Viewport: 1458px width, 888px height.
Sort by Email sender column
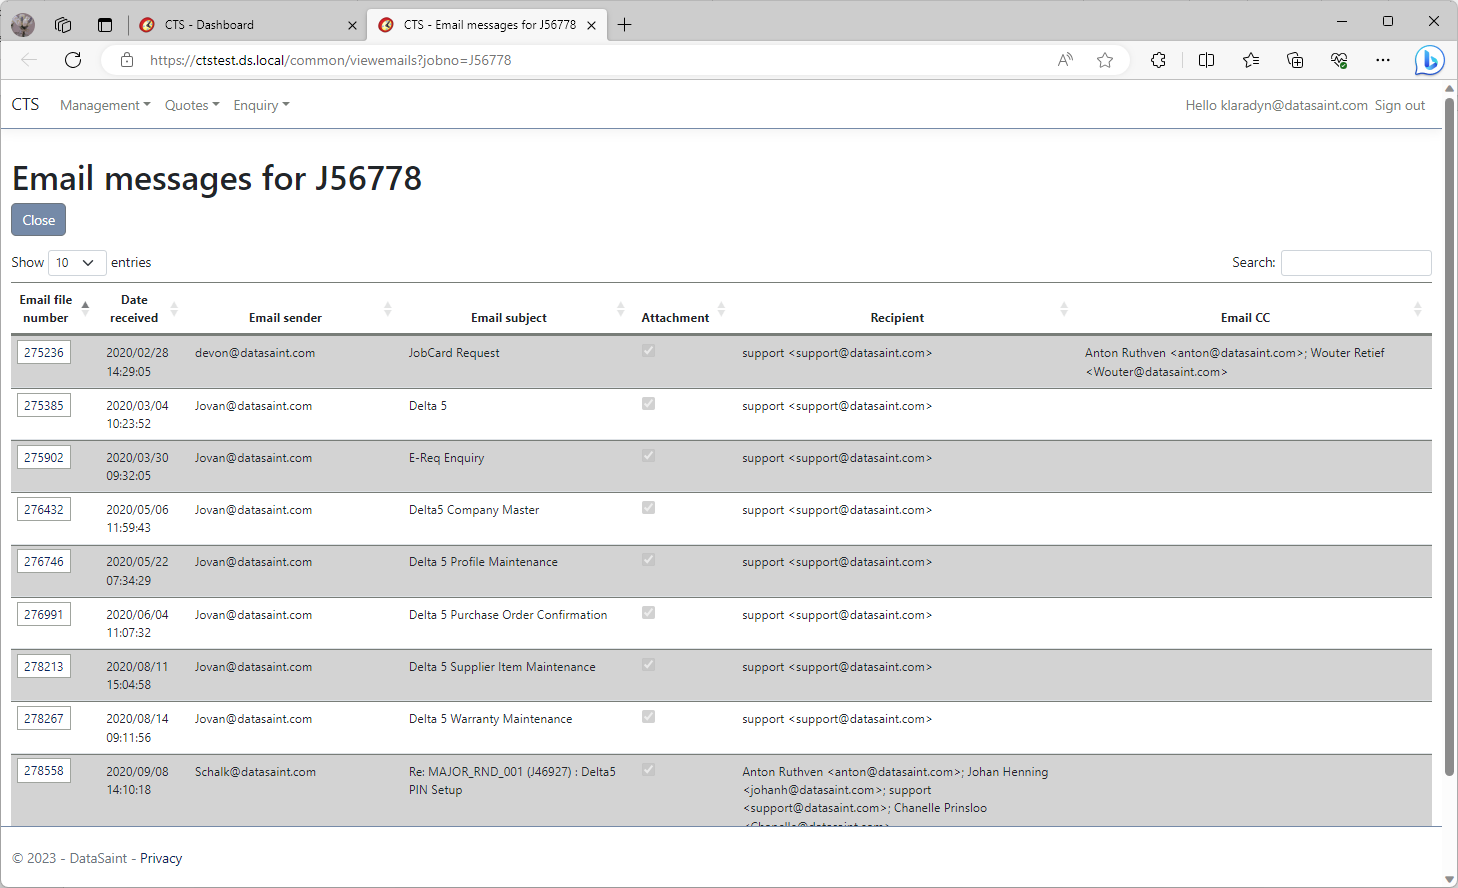click(291, 308)
